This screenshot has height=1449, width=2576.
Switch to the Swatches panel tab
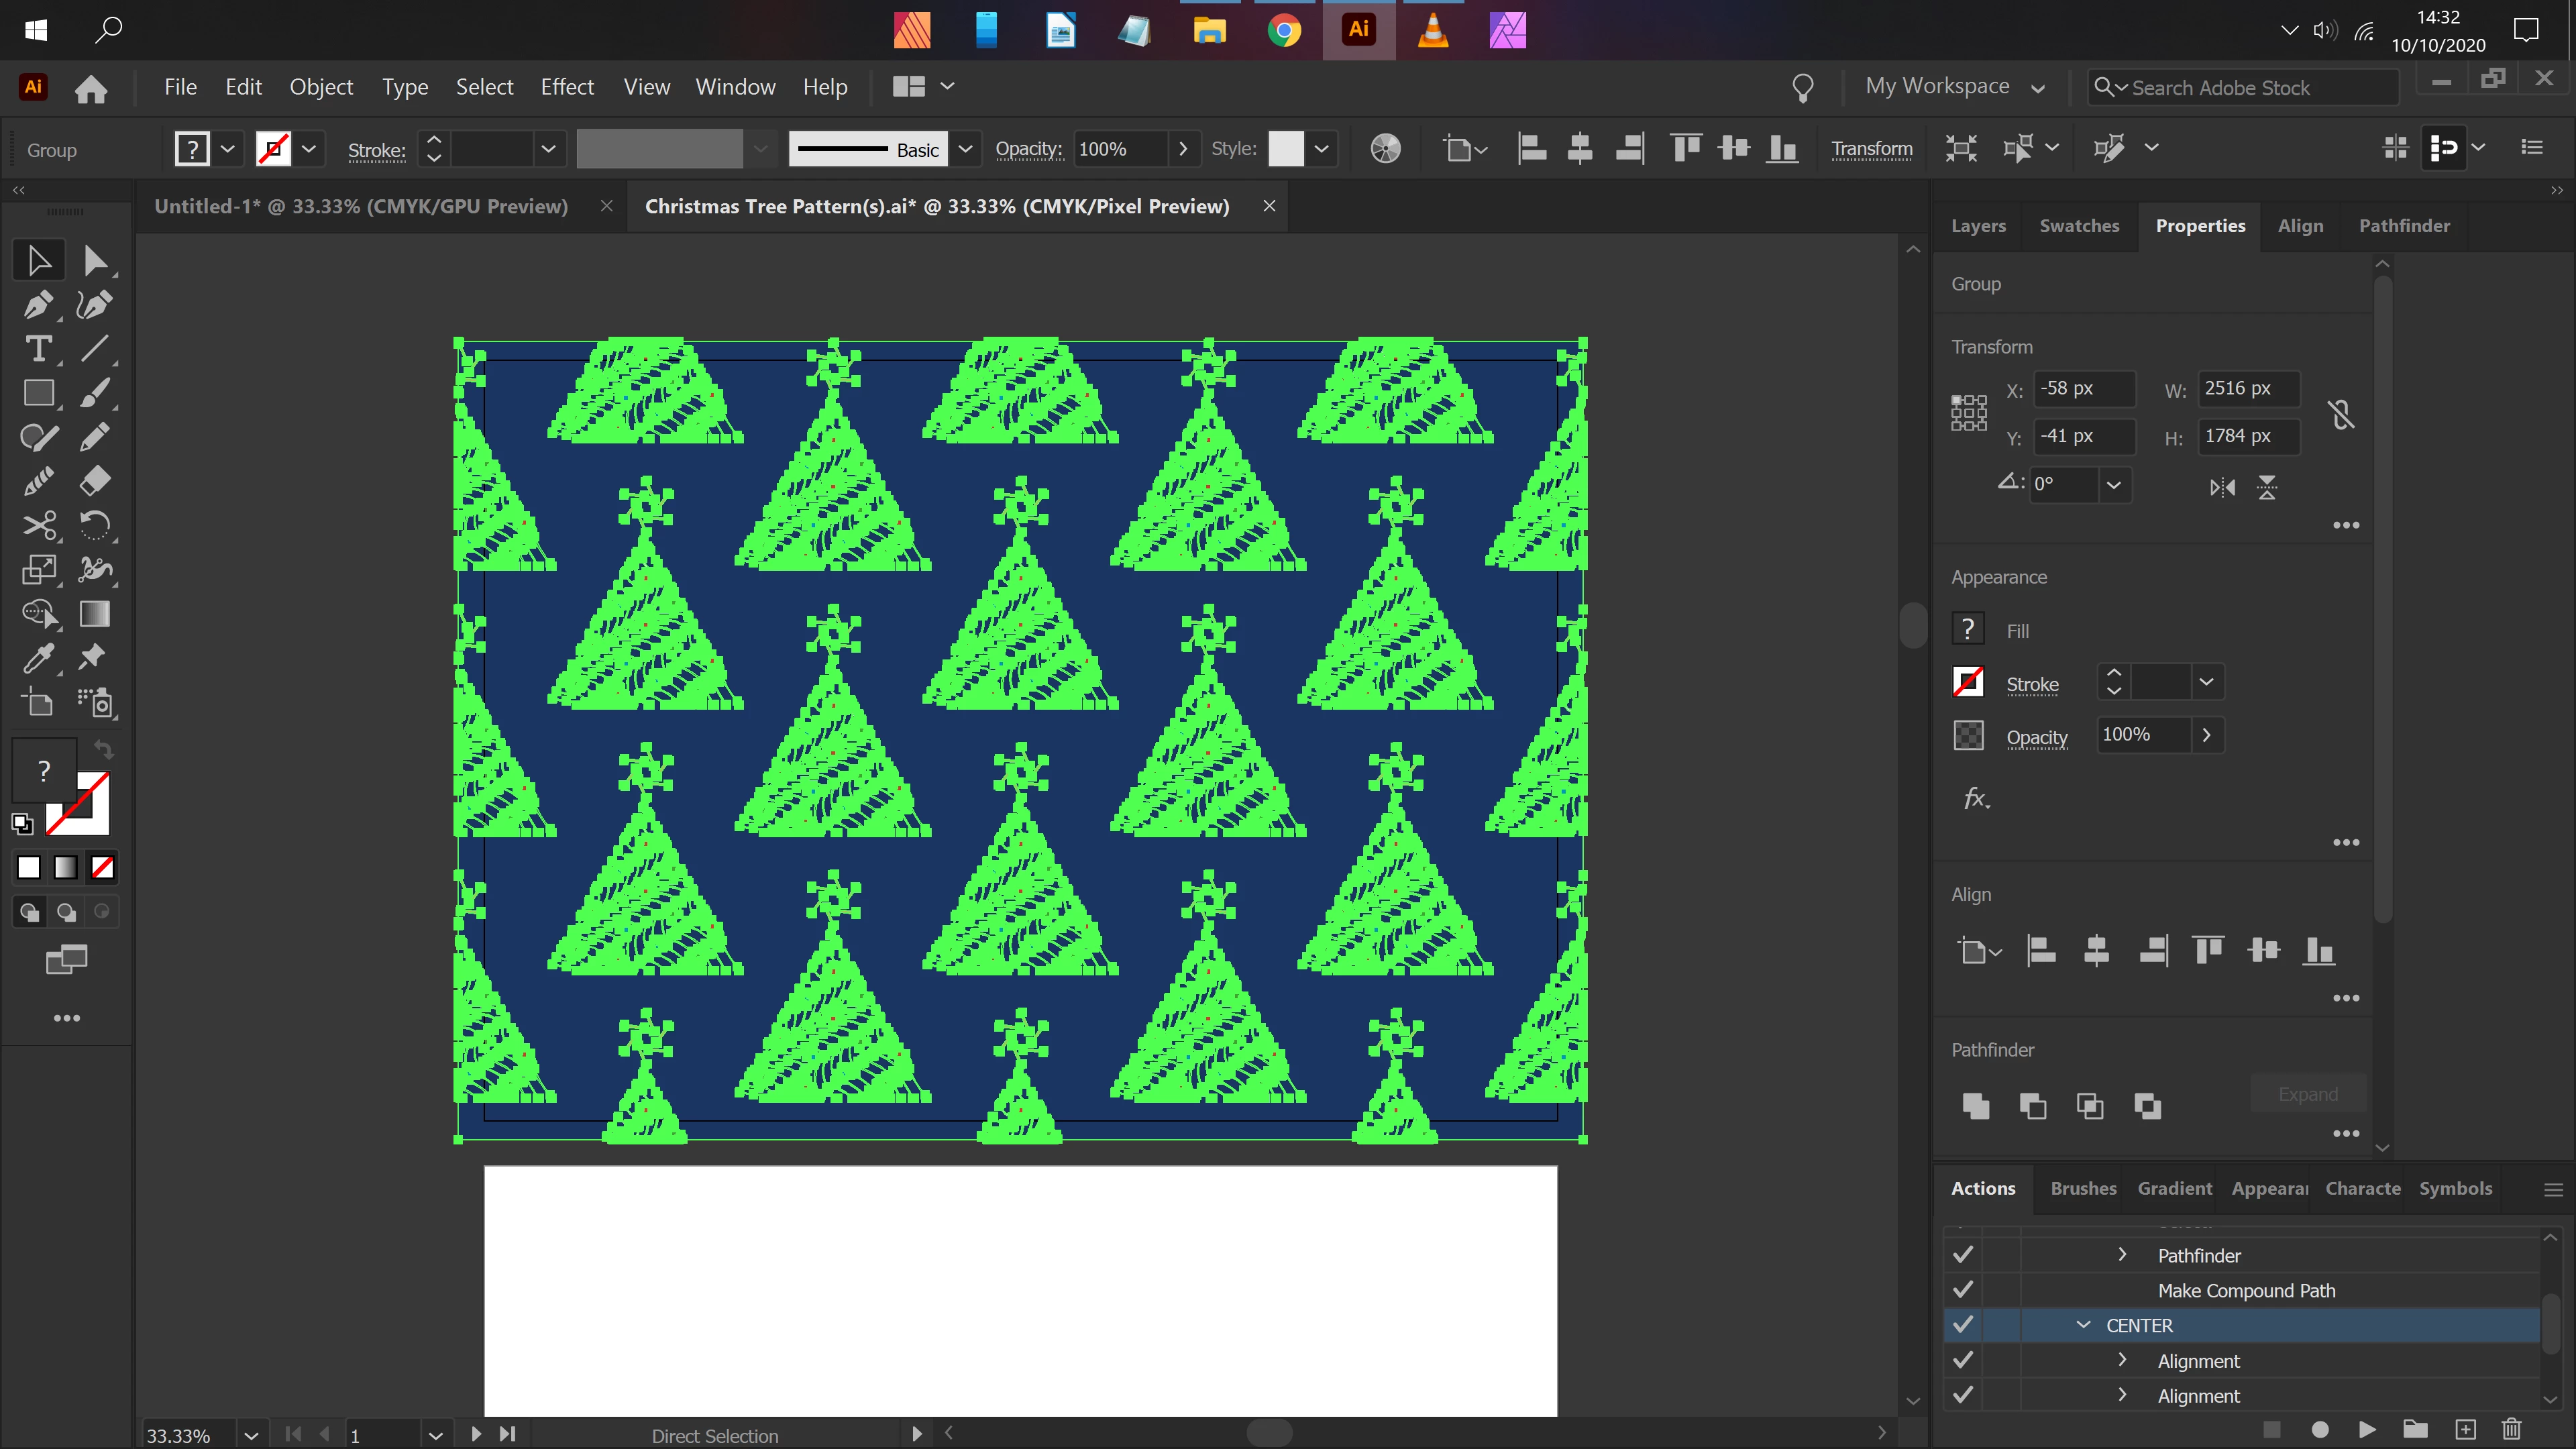[x=2079, y=226]
